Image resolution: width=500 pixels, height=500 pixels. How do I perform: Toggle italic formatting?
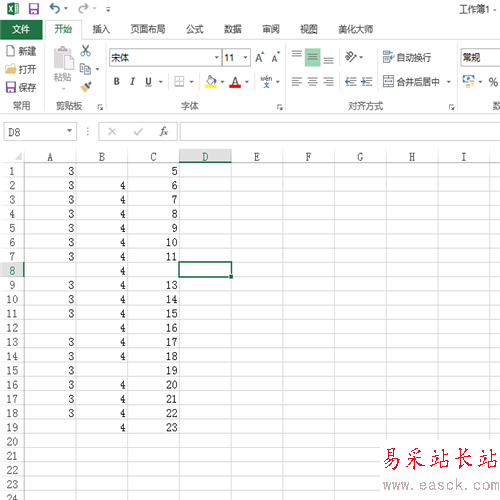[x=133, y=82]
